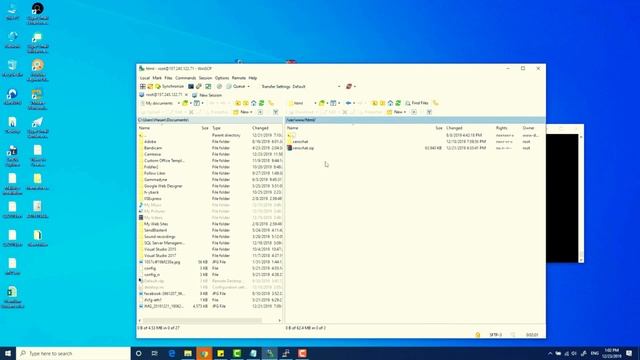640x360 pixels.
Task: Refresh the local panel
Action: 262,103
